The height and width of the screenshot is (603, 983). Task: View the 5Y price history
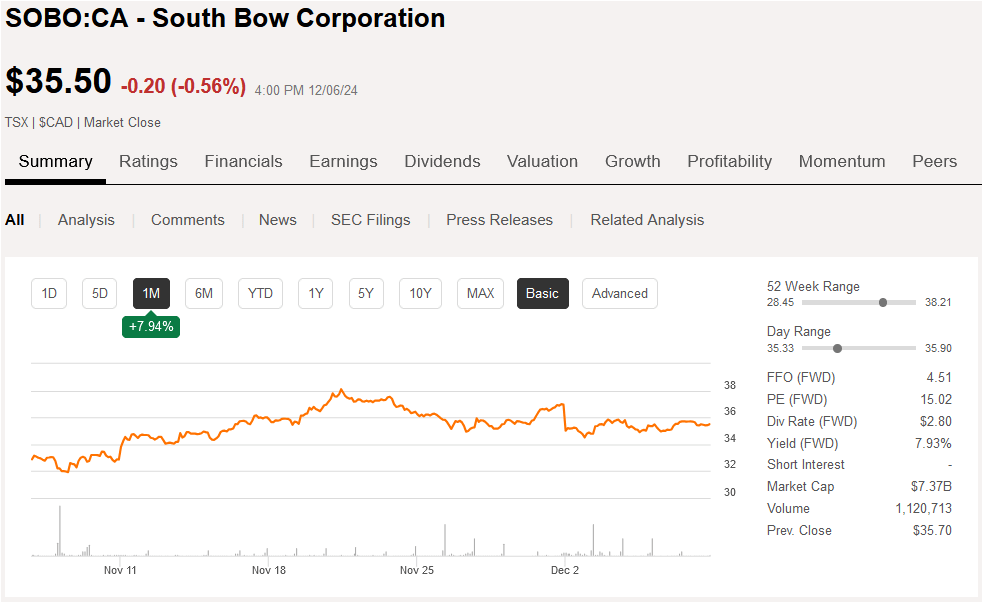365,293
